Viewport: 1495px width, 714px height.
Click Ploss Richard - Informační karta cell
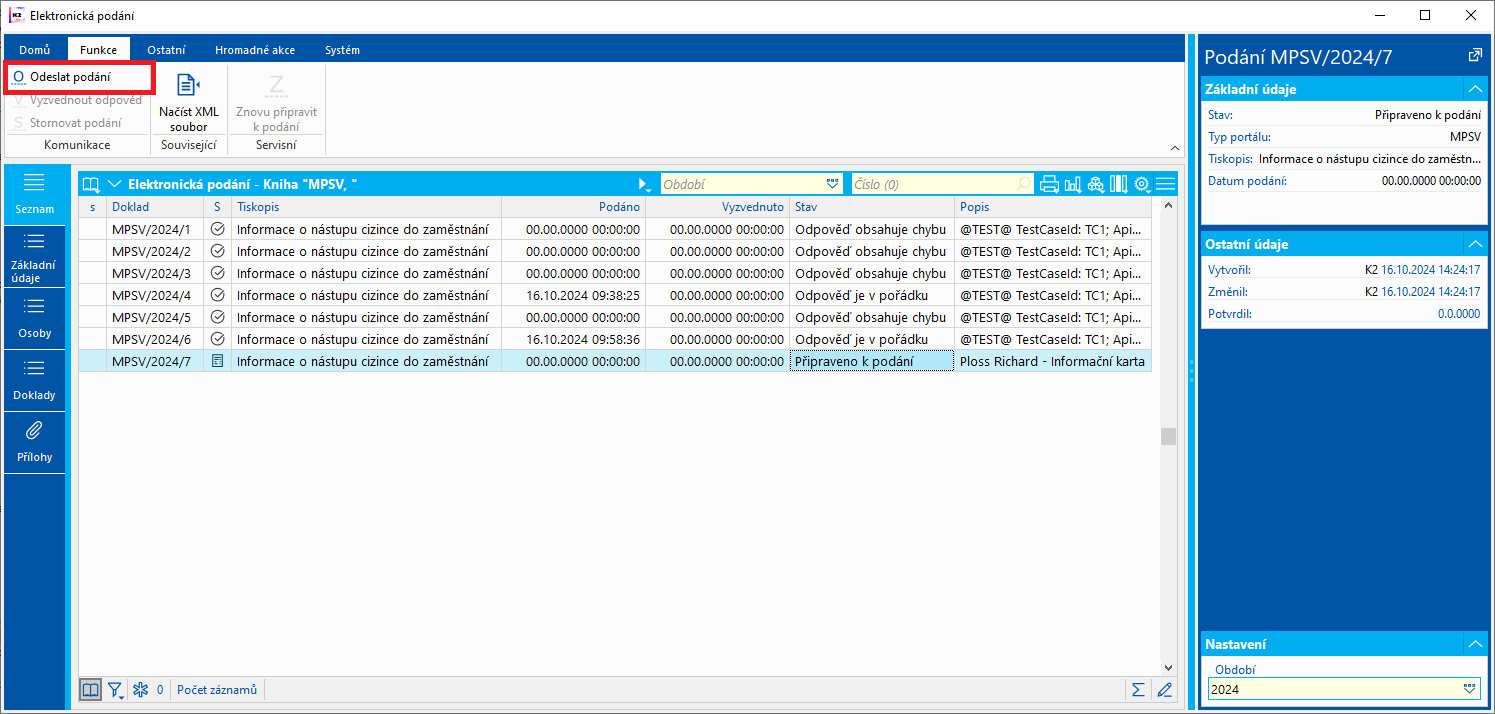1052,361
